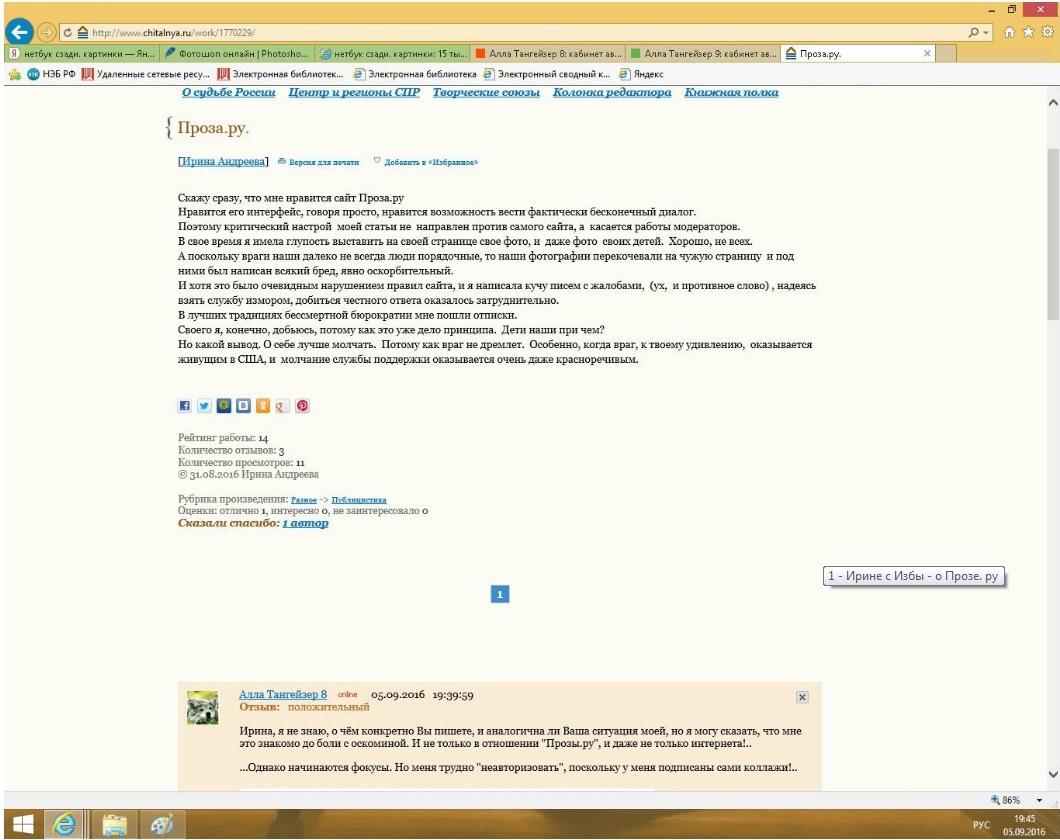This screenshot has width=1060, height=840.
Task: Click the vertical scrollbar thumb
Action: click(1053, 233)
